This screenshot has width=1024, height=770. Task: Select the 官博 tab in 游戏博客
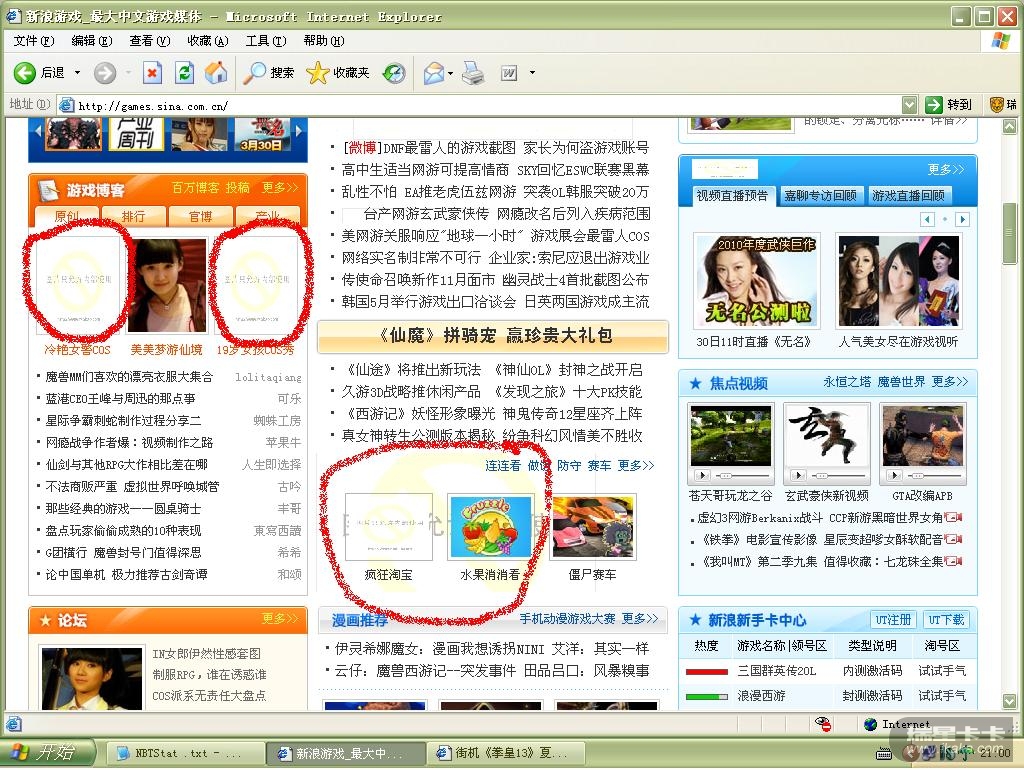(200, 216)
